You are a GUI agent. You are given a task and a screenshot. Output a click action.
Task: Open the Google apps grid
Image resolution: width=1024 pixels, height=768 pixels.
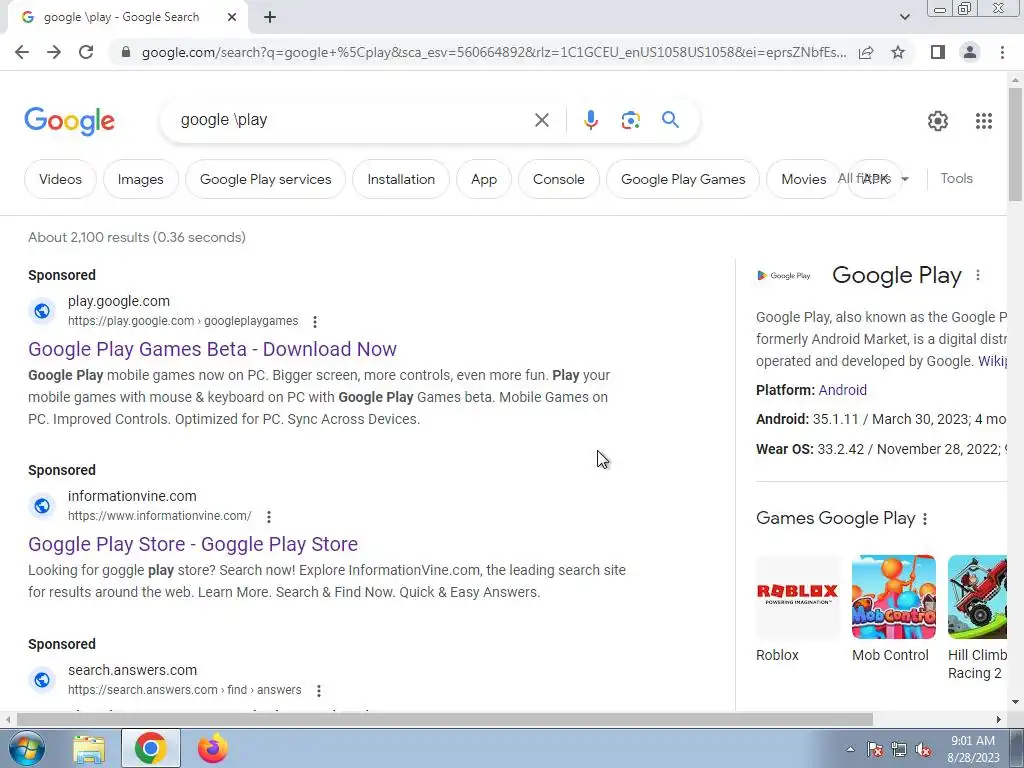point(984,121)
